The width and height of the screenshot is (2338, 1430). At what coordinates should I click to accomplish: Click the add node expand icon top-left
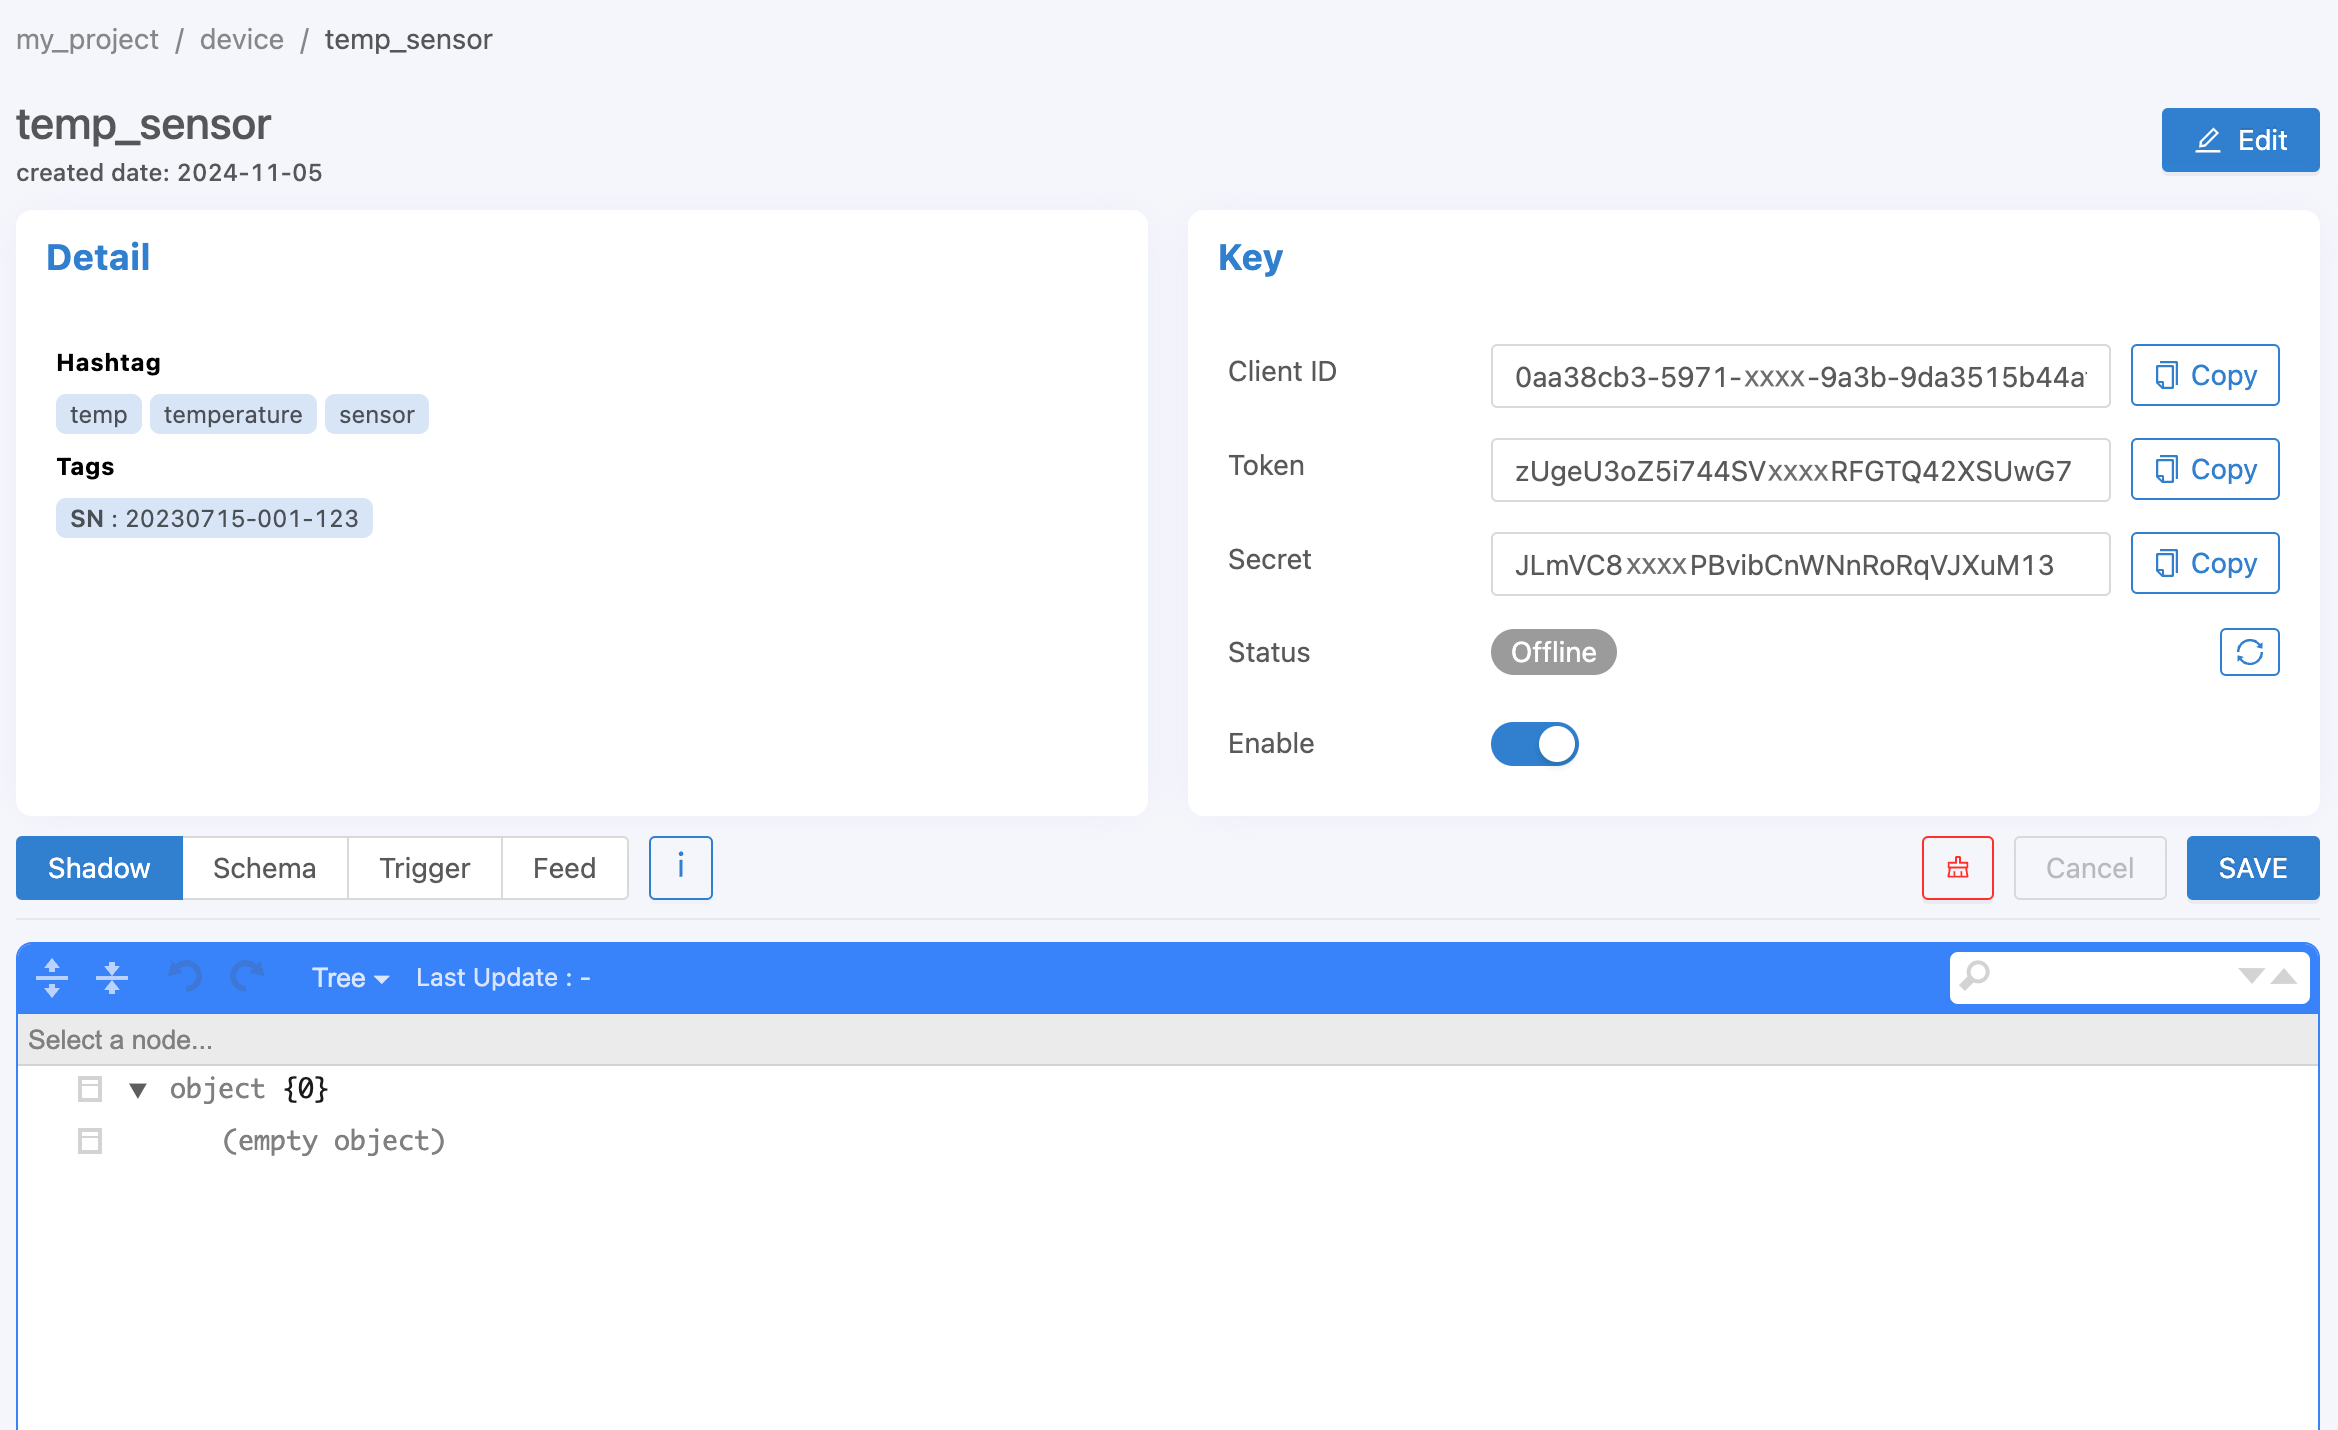pyautogui.click(x=50, y=976)
